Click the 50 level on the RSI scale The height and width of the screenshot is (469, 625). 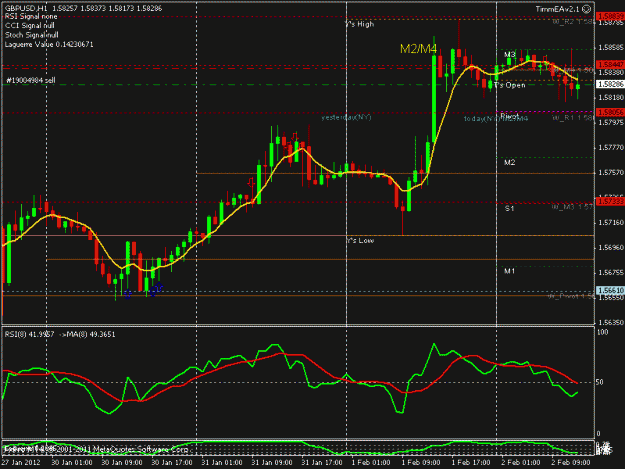pyautogui.click(x=600, y=382)
